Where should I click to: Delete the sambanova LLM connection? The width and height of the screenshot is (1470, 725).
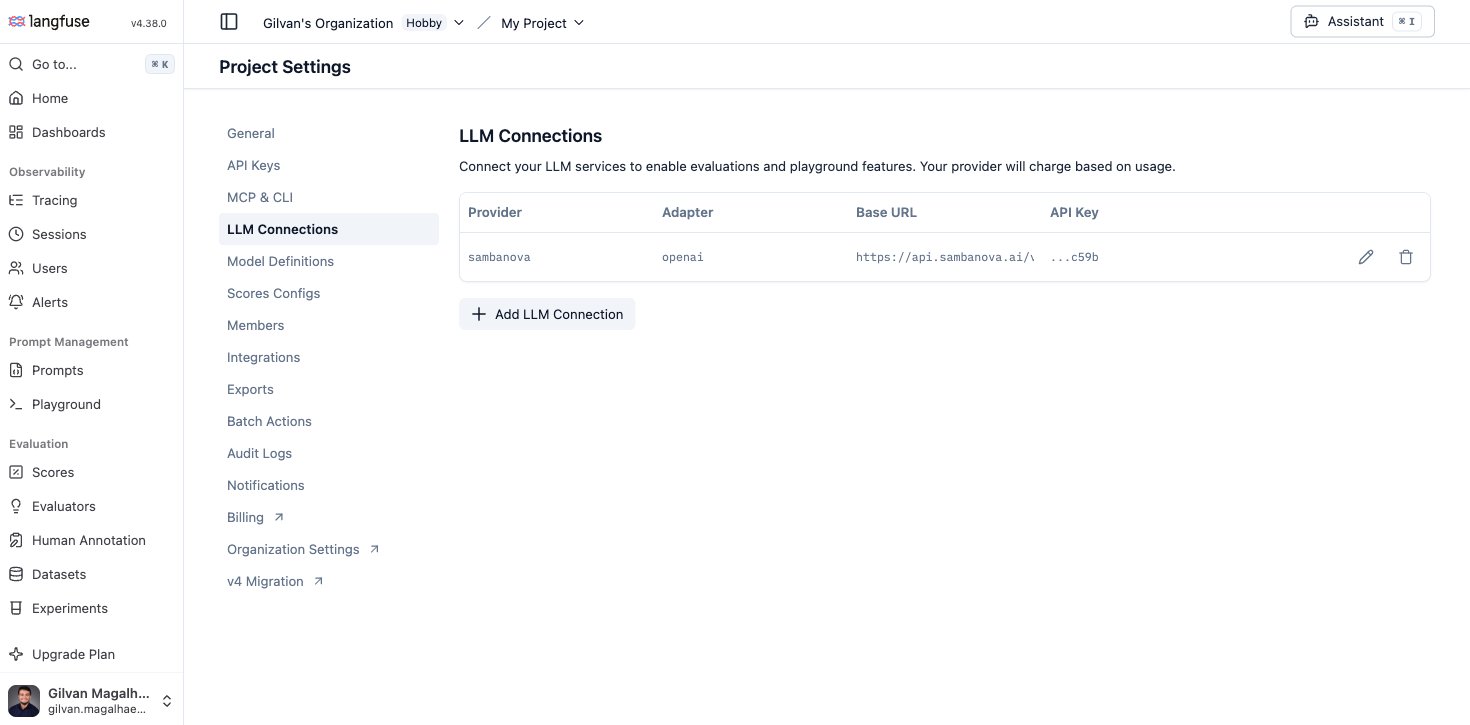[1406, 257]
